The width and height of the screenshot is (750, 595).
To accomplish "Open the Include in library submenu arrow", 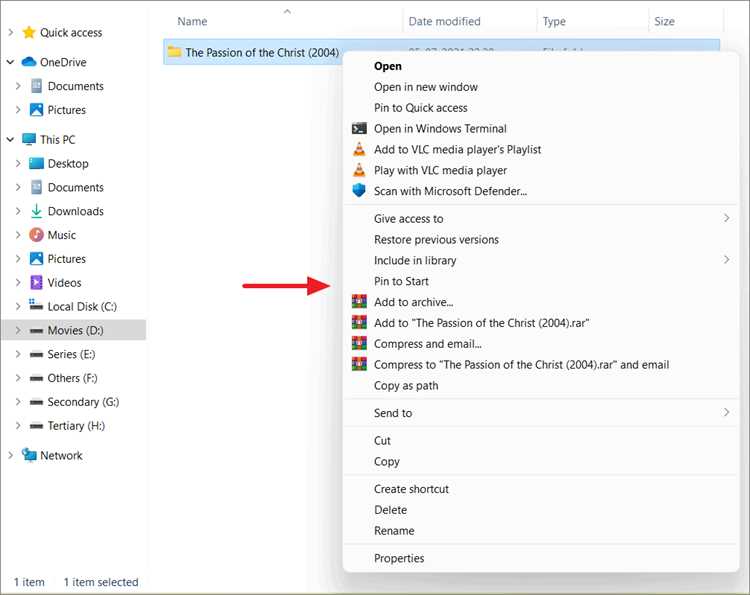I will (x=727, y=260).
